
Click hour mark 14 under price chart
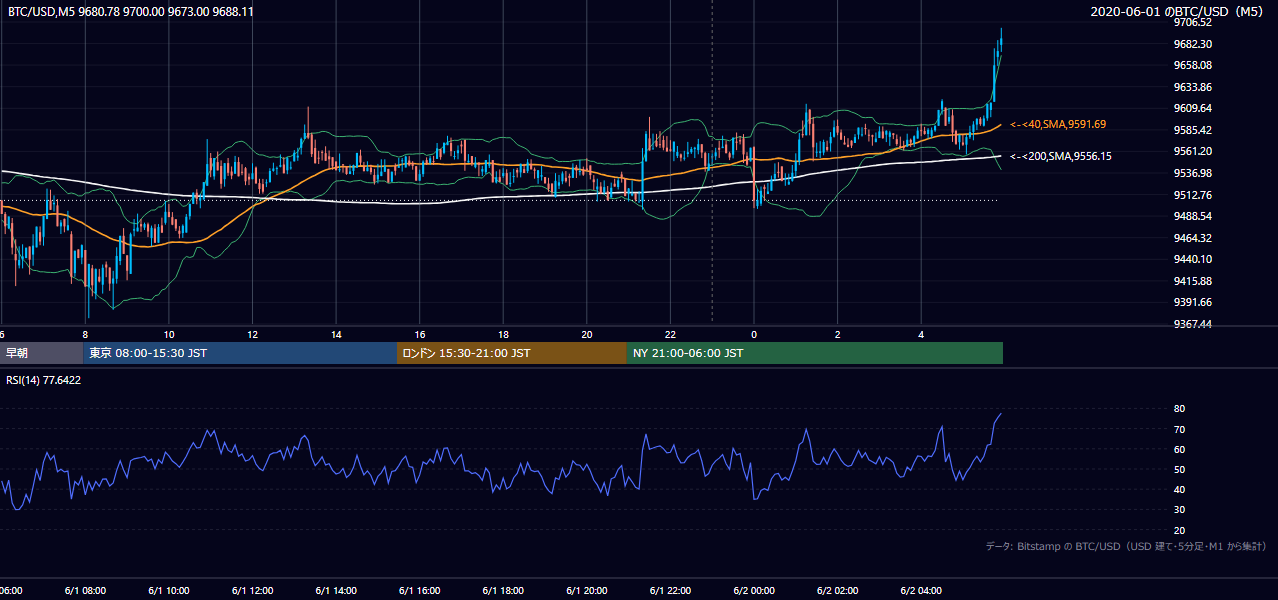tap(336, 334)
